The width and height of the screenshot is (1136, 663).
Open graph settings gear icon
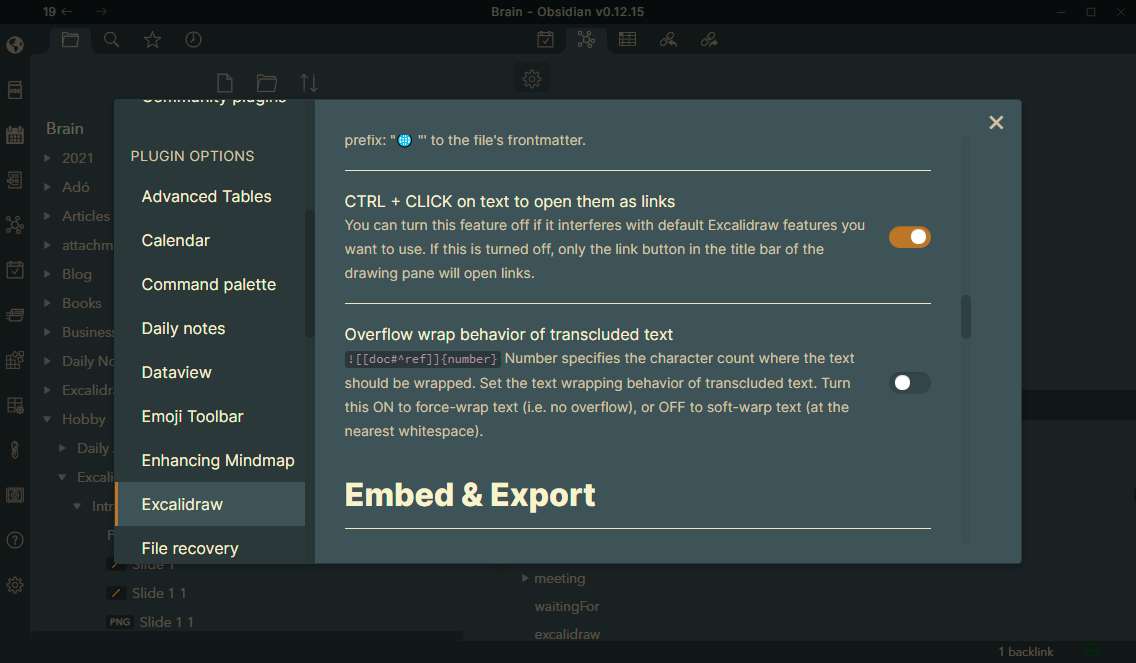(532, 79)
